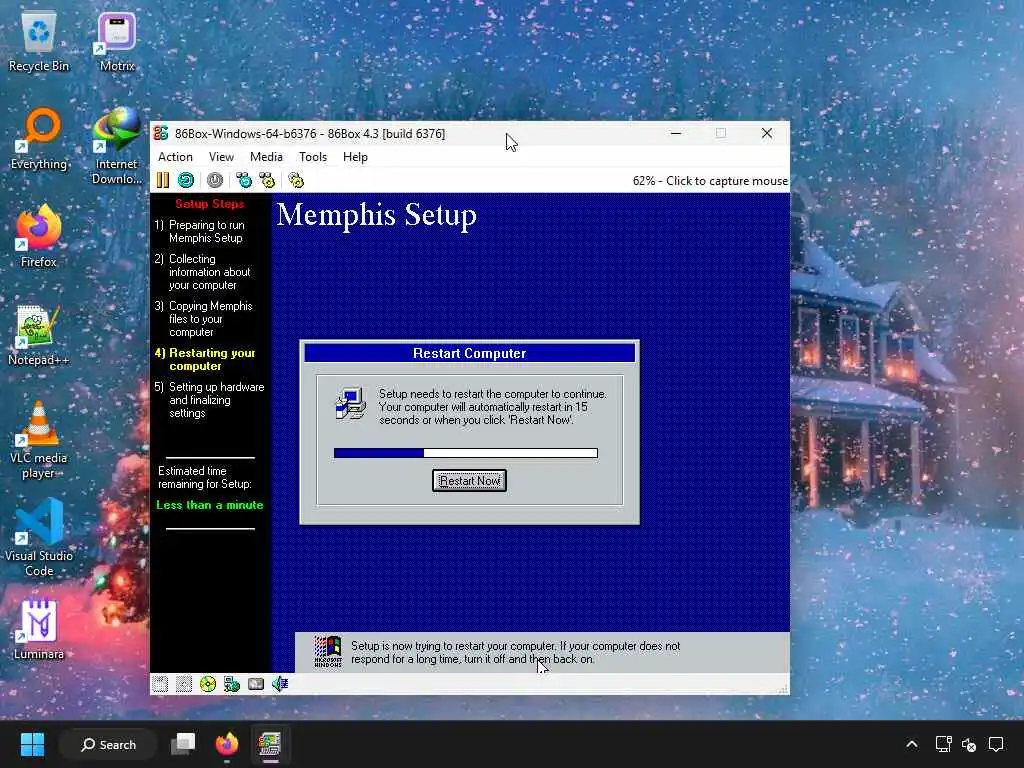The width and height of the screenshot is (1024, 768).
Task: Select the Luminara desktop shortcut
Action: 39,629
